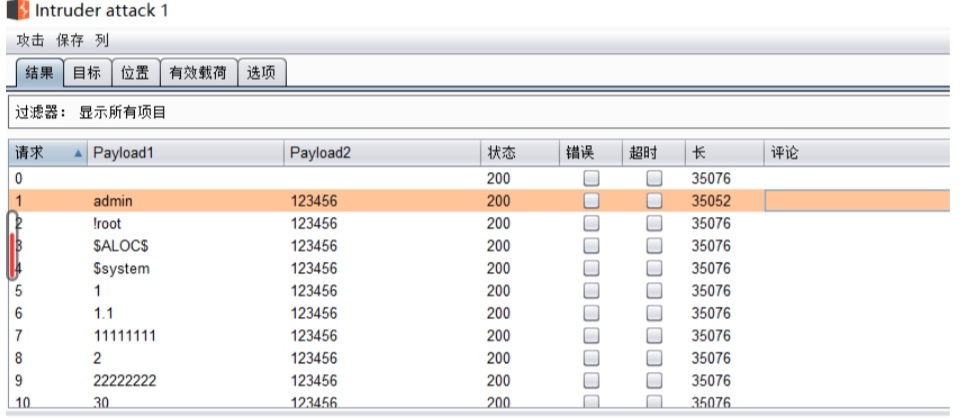Screen dimensions: 965x418
Task: Click the Burp Suite window icon
Action: pos(18,10)
